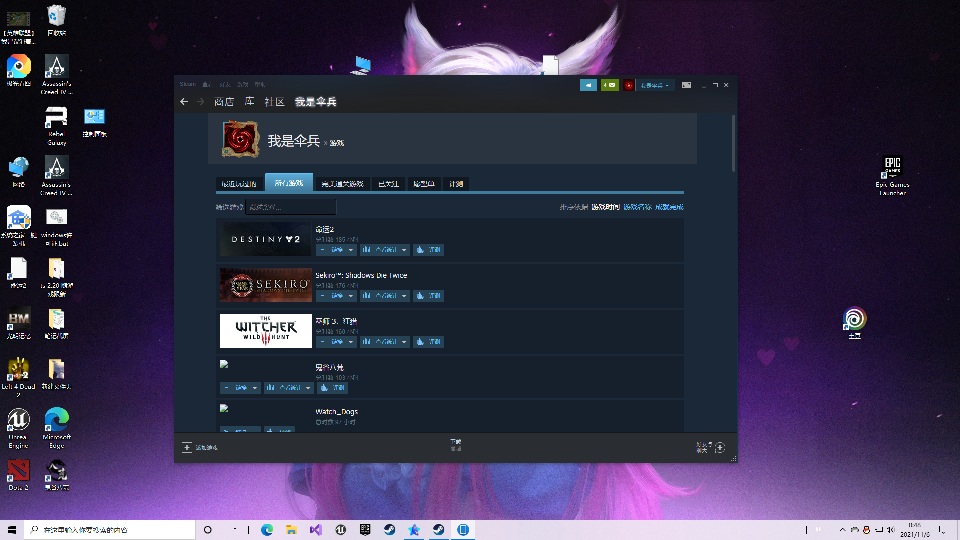The width and height of the screenshot is (960, 540).
Task: Open the Steam menu in the menu bar
Action: click(x=188, y=84)
